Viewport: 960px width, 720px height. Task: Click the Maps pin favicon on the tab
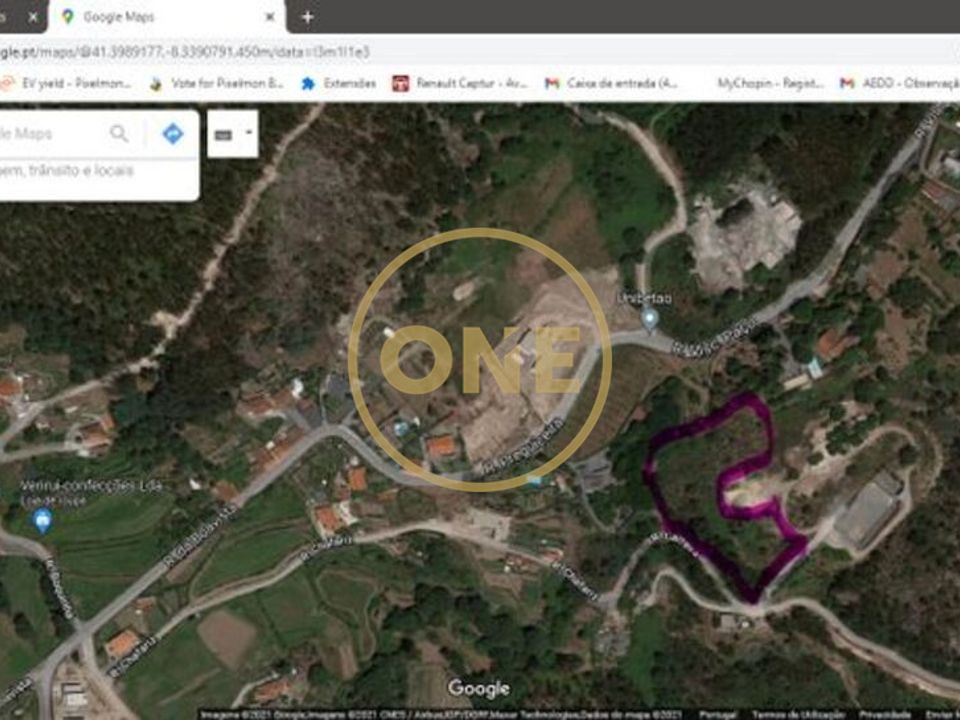click(x=68, y=17)
